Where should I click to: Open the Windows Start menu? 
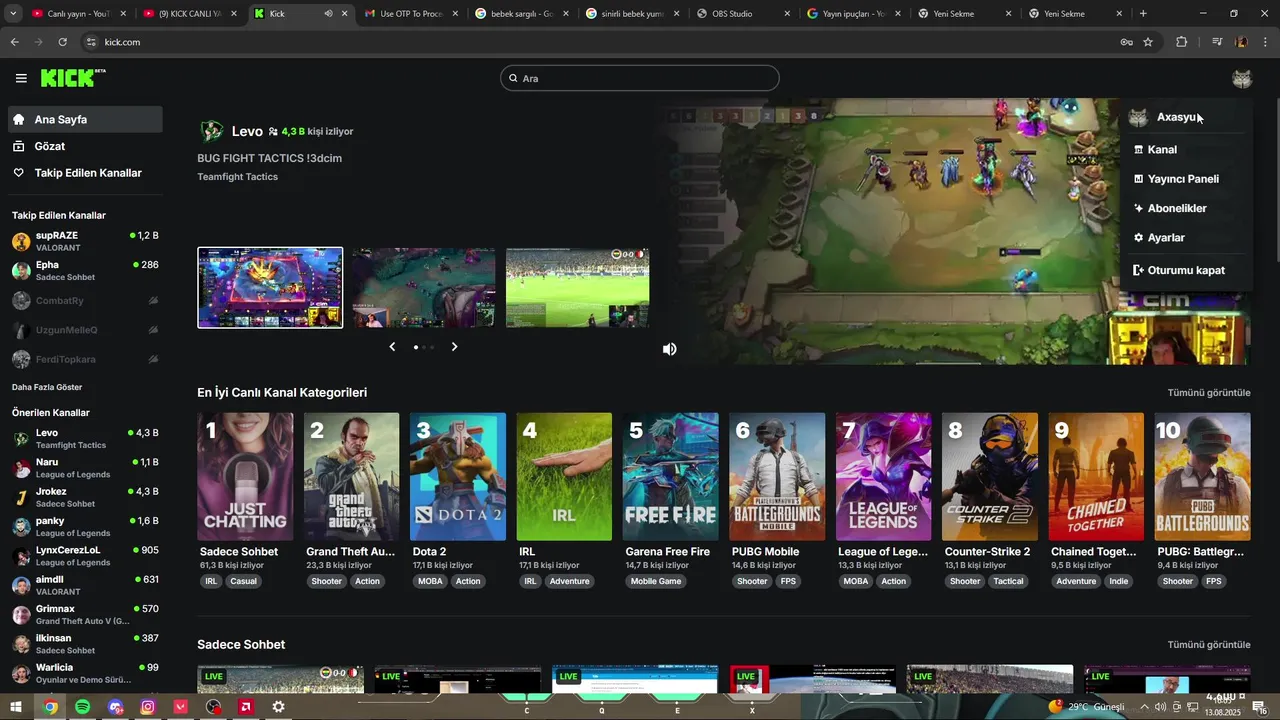point(16,707)
